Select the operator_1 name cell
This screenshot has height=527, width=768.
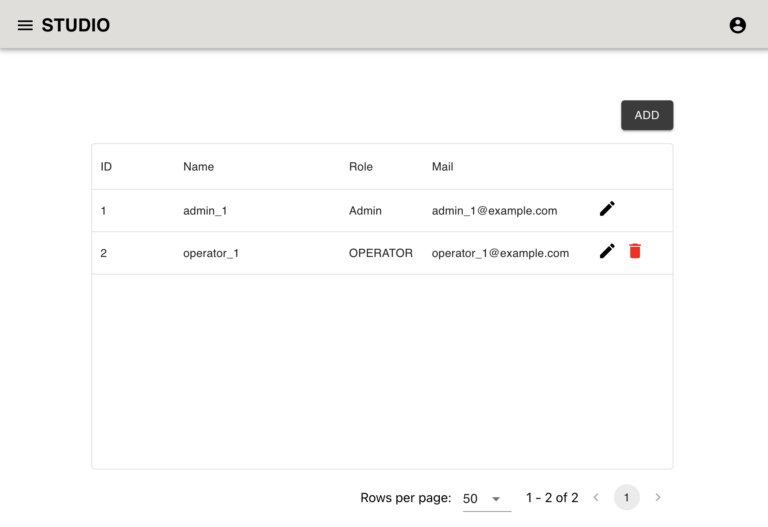(211, 254)
